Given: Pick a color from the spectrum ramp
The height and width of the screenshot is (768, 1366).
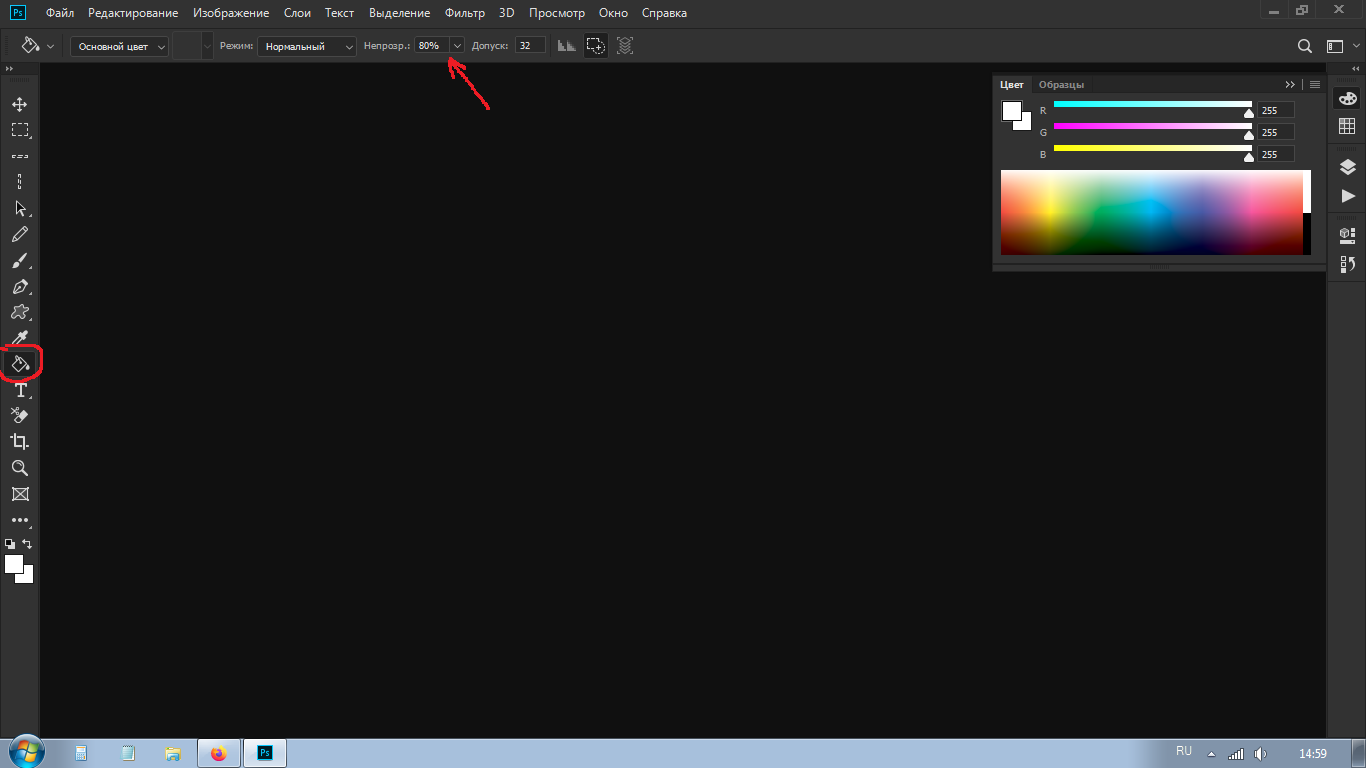Looking at the screenshot, I should coord(1151,213).
